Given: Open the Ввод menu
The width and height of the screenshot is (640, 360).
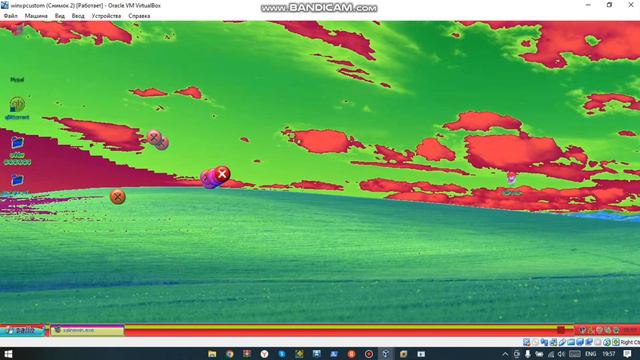Looking at the screenshot, I should point(78,16).
